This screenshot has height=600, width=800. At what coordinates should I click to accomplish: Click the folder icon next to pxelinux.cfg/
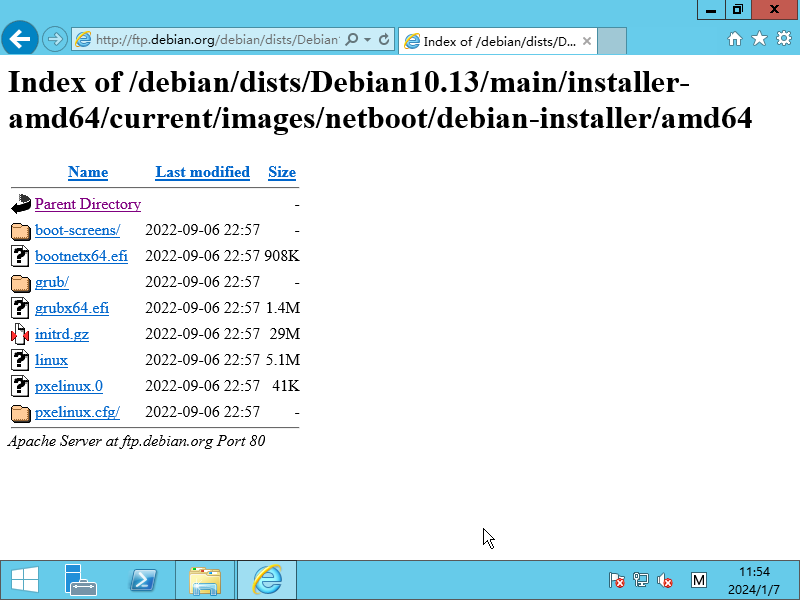20,413
